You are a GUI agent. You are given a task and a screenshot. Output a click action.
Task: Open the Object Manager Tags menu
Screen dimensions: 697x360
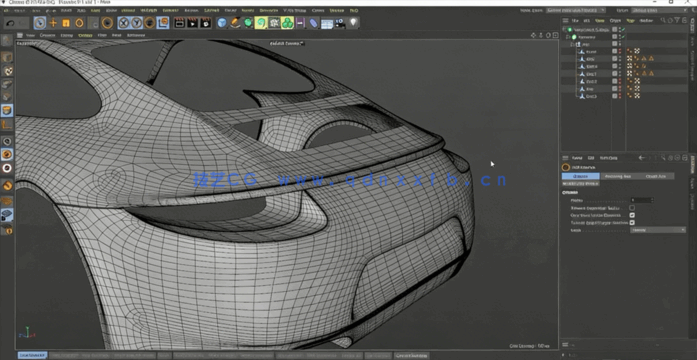coord(630,20)
